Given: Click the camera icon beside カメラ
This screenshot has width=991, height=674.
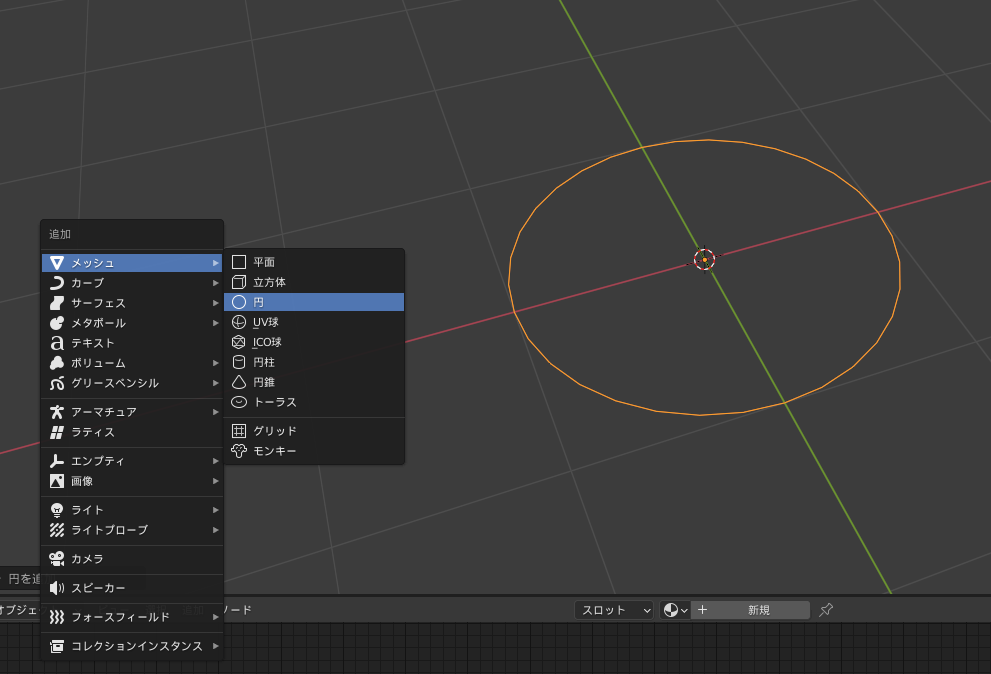Looking at the screenshot, I should [57, 559].
